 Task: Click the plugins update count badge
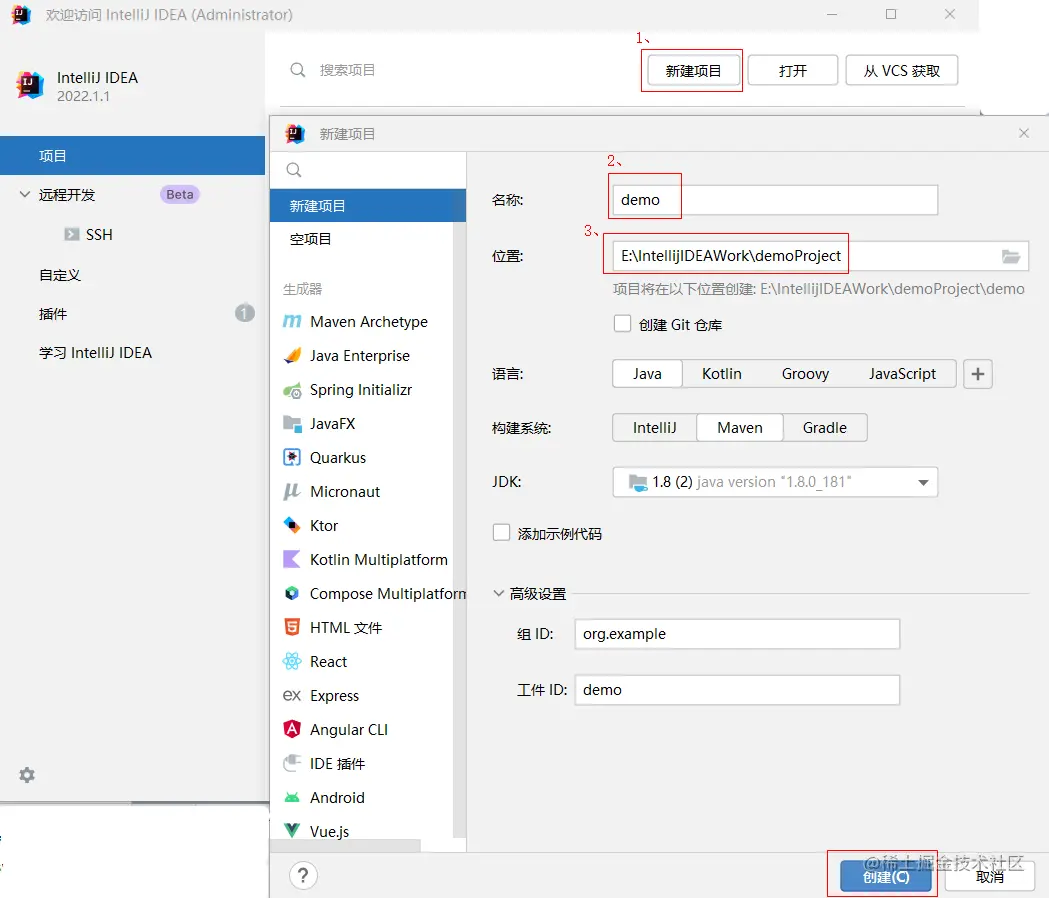245,312
